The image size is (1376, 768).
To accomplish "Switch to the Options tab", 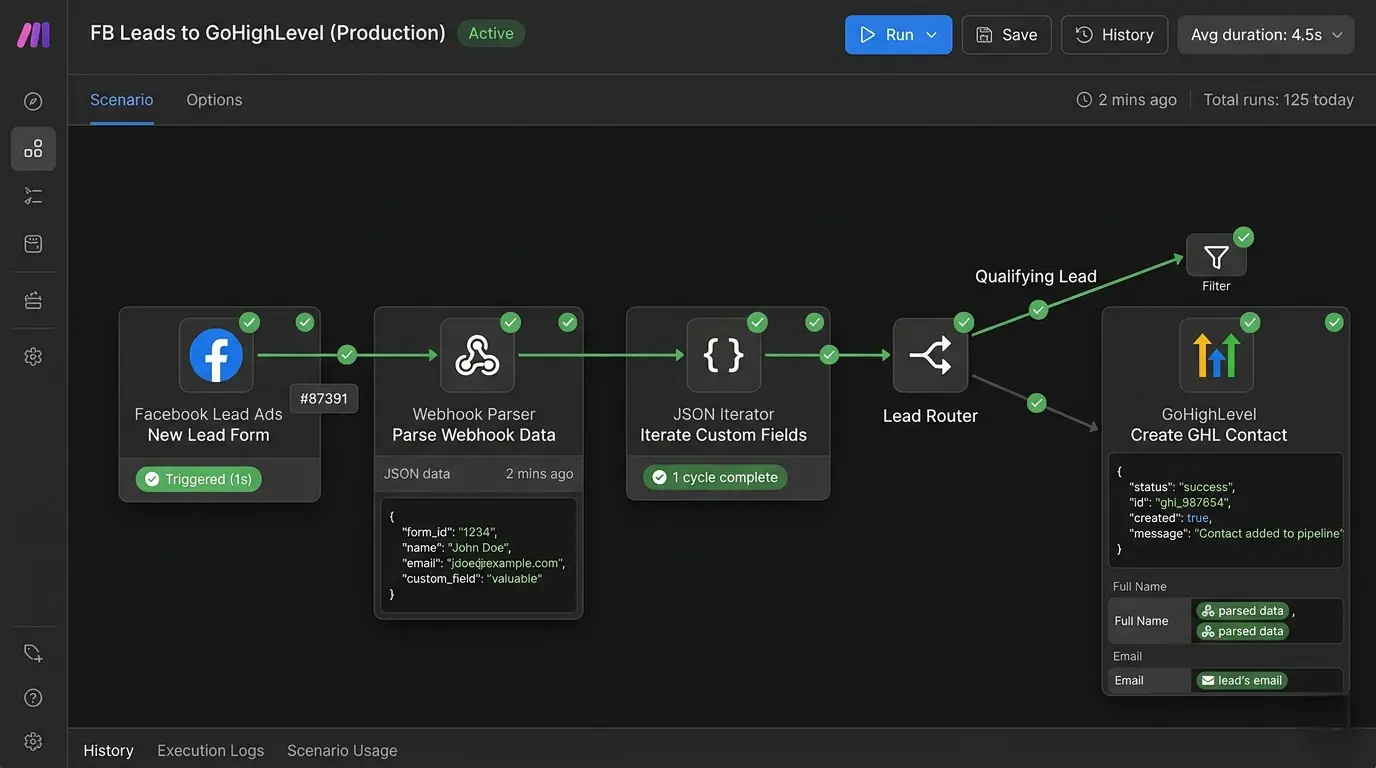I will (x=214, y=100).
